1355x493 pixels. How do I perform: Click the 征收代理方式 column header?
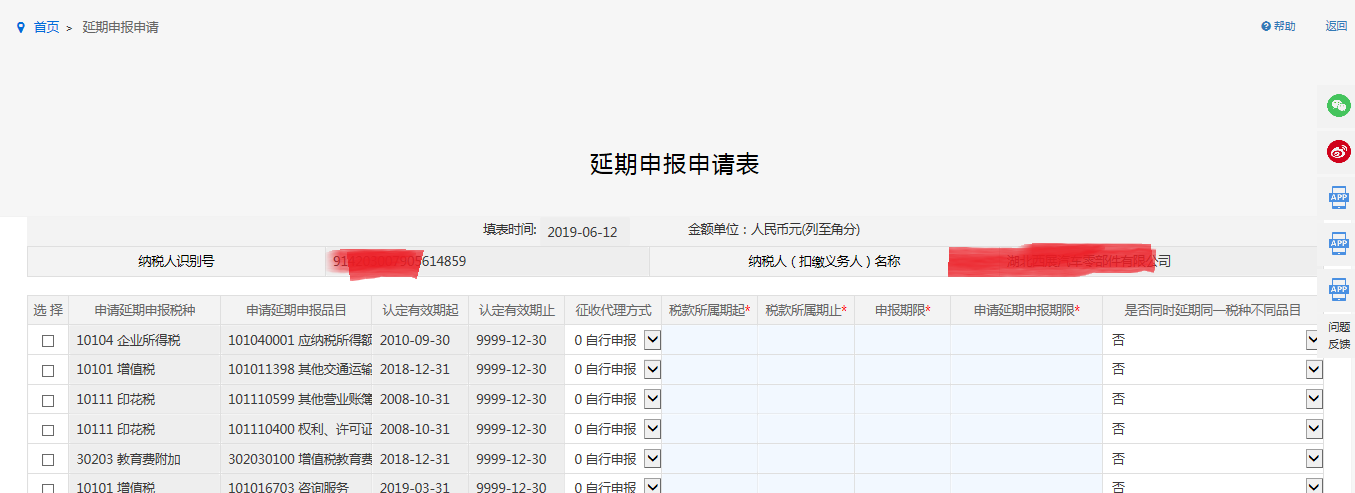(613, 310)
